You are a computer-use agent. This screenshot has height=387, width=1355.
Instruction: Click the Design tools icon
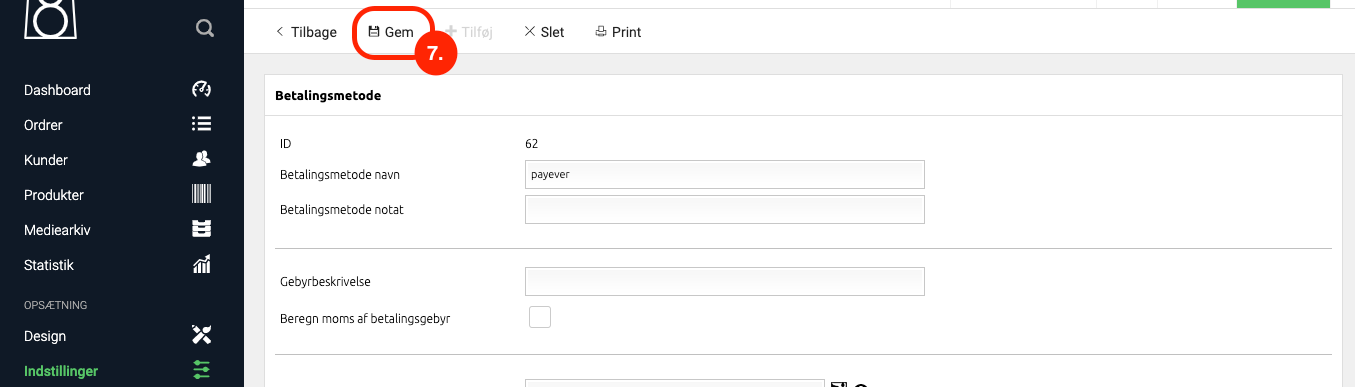coord(201,335)
